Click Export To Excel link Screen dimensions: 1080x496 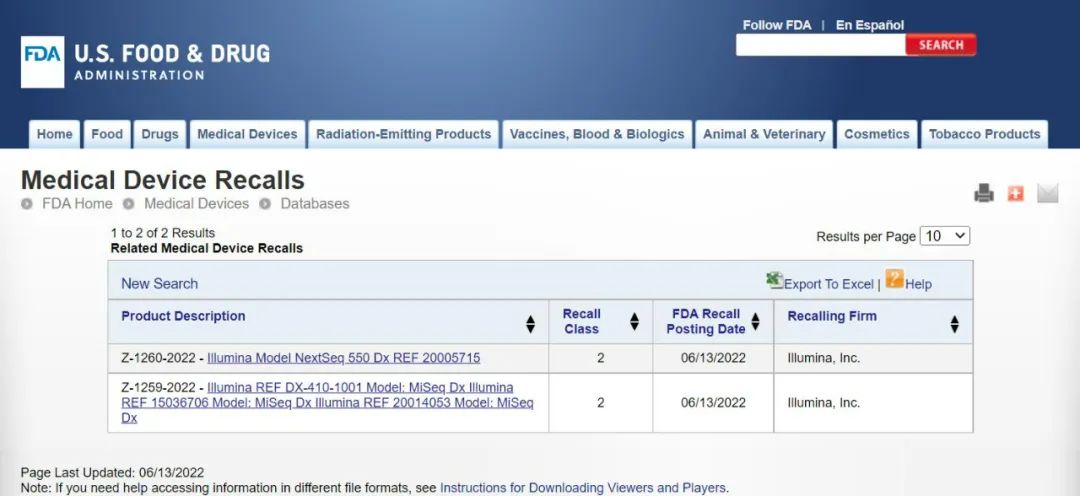[829, 285]
